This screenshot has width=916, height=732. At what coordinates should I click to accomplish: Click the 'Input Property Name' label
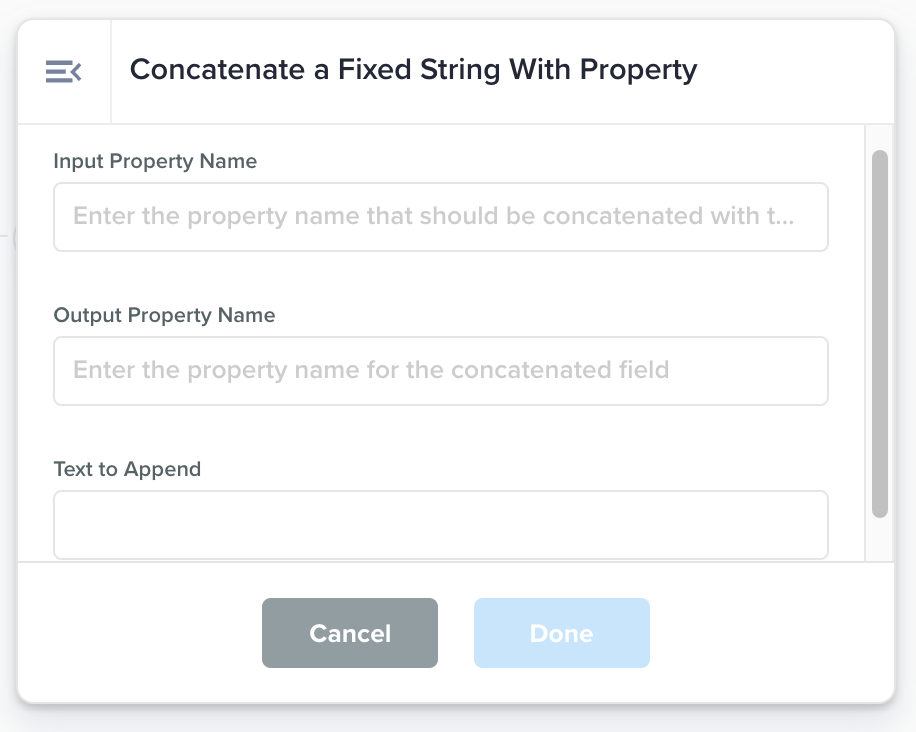pos(155,161)
